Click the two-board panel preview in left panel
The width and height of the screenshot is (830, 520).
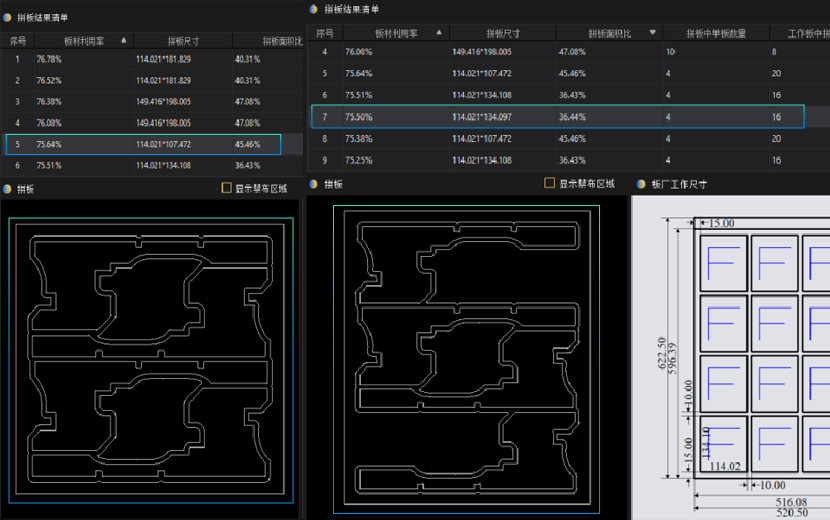pos(151,360)
